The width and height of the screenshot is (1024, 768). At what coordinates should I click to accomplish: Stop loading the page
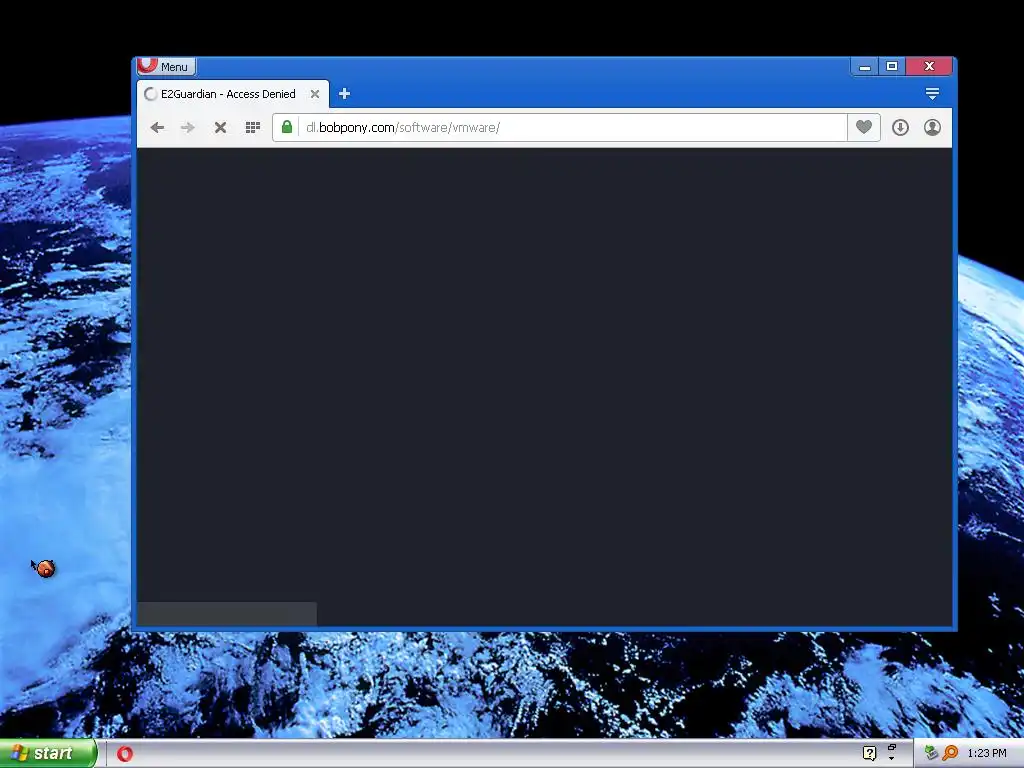tap(220, 127)
